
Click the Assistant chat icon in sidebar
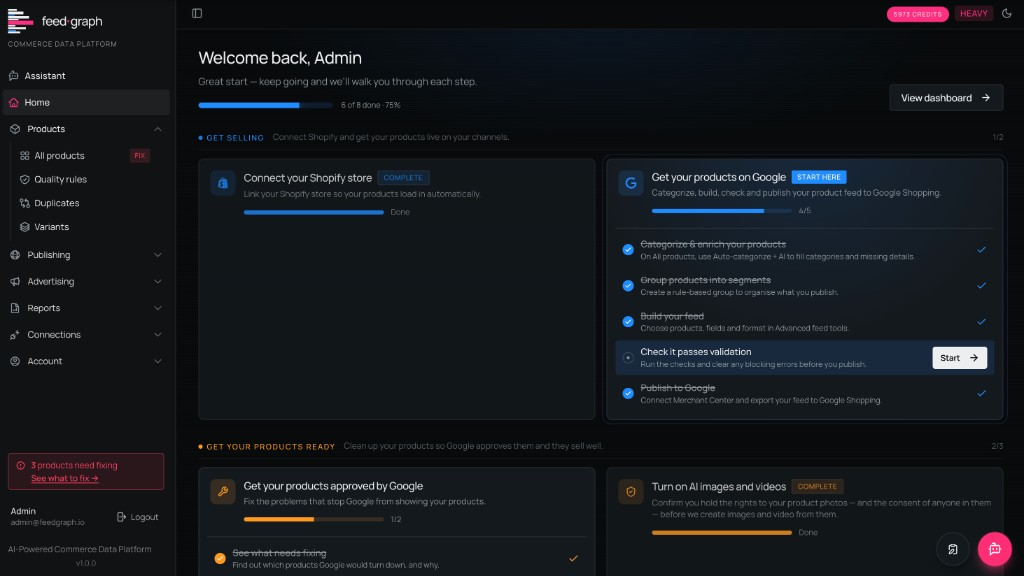pyautogui.click(x=14, y=76)
